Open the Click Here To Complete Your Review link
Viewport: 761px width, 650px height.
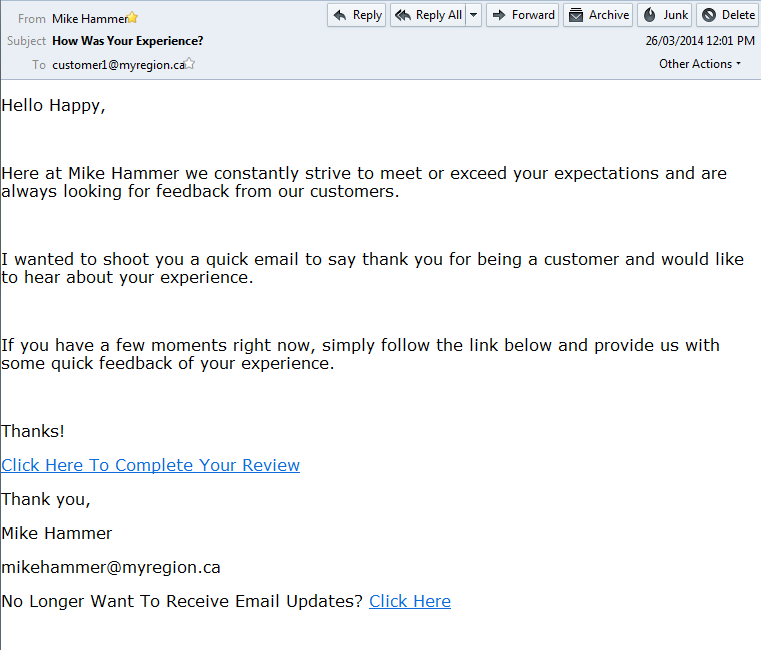click(x=151, y=465)
